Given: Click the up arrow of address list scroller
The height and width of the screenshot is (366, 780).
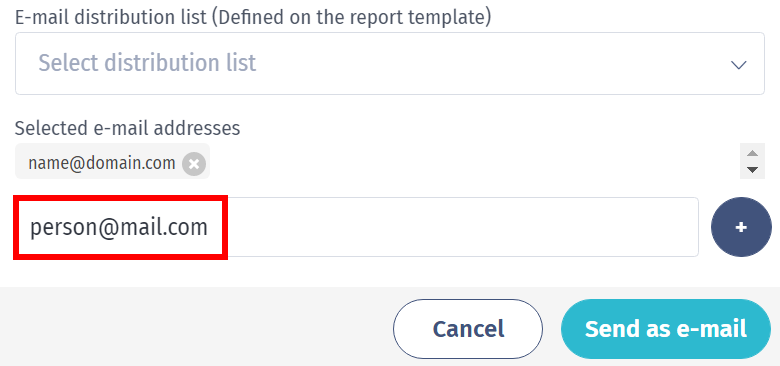Looking at the screenshot, I should (753, 153).
